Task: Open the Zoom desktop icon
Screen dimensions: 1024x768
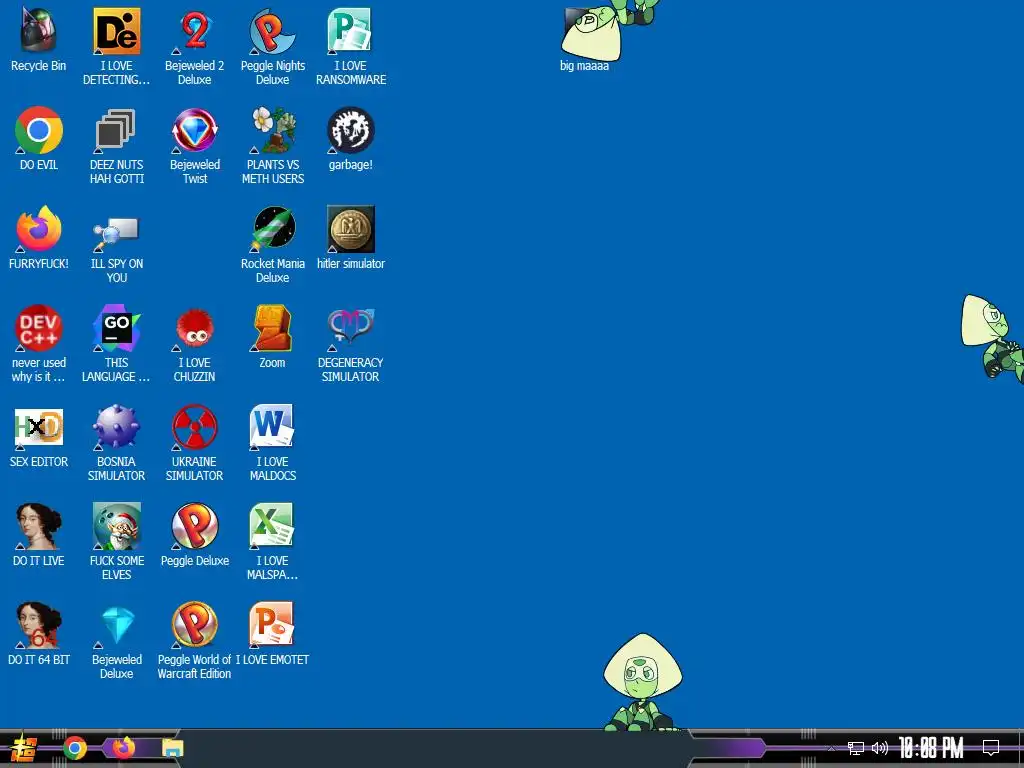Action: (272, 337)
